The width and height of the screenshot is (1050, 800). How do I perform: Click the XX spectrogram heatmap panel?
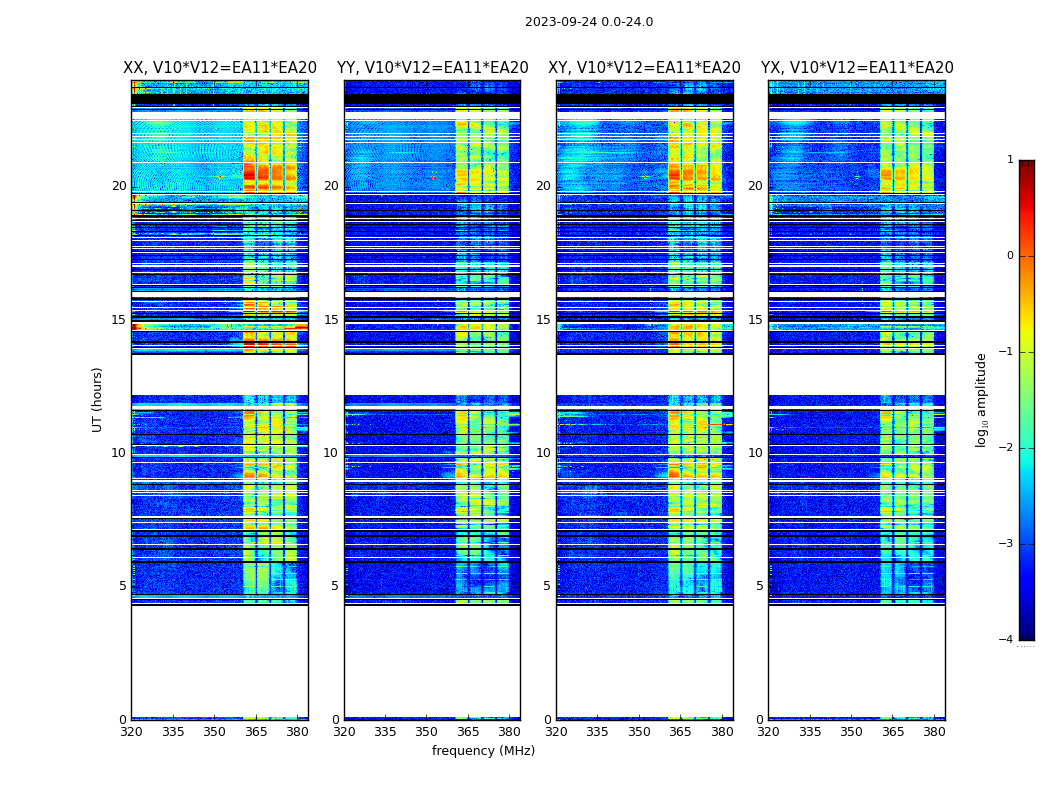click(x=219, y=400)
